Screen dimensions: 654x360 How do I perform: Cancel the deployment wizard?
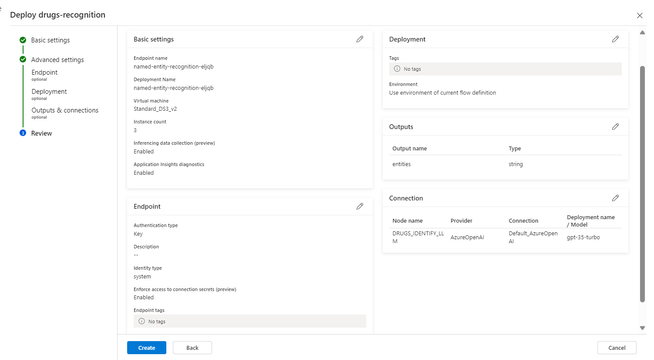616,347
